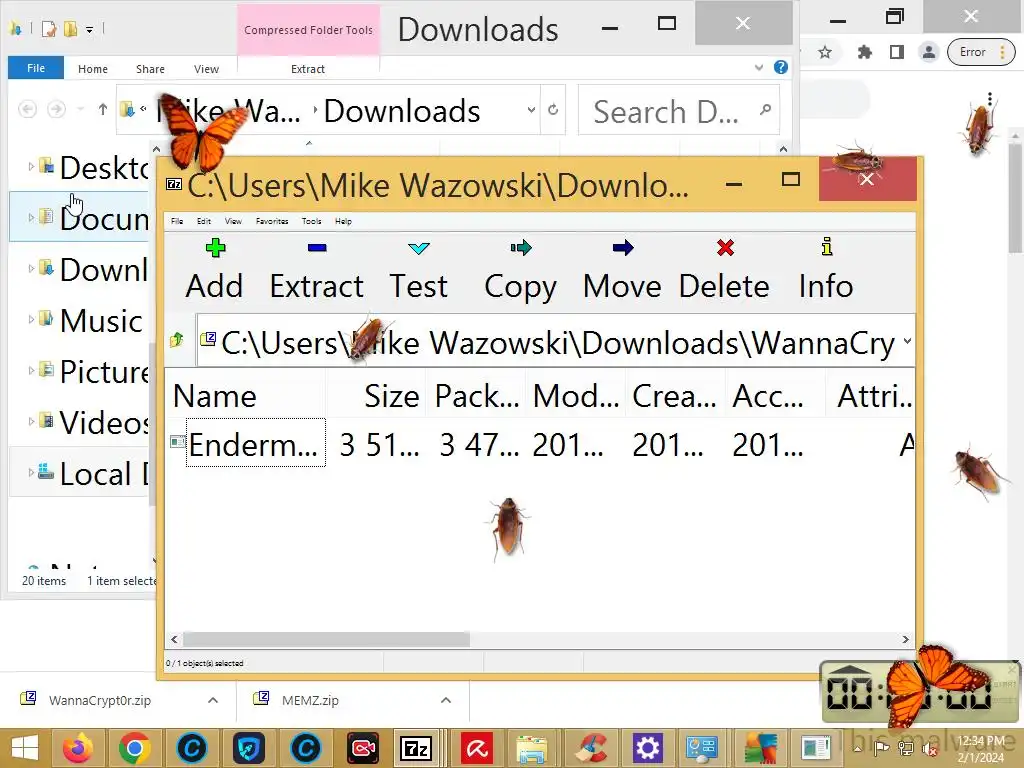This screenshot has height=768, width=1024.
Task: Click the Test button in 7-Zip toolbar
Action: pyautogui.click(x=419, y=270)
